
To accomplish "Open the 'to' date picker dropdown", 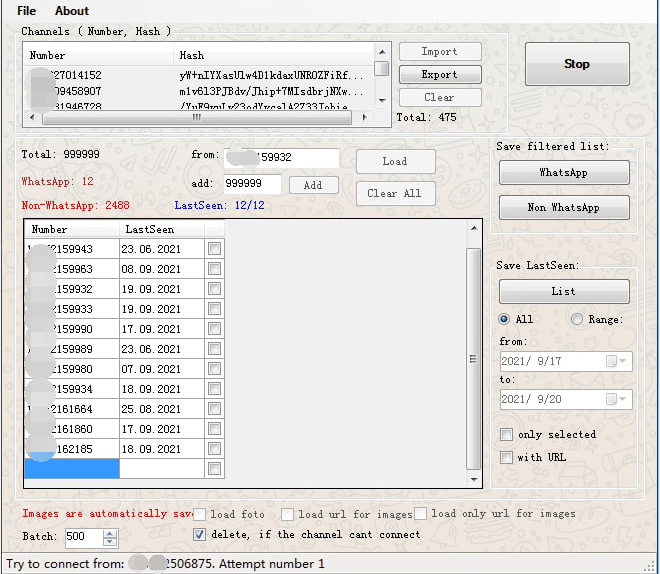I will 622,399.
